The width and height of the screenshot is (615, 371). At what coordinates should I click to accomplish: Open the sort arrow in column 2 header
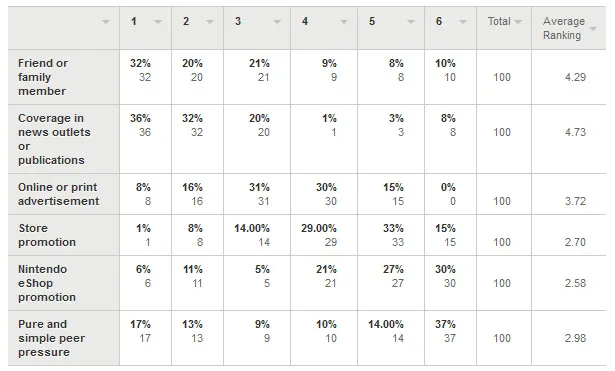pyautogui.click(x=210, y=22)
